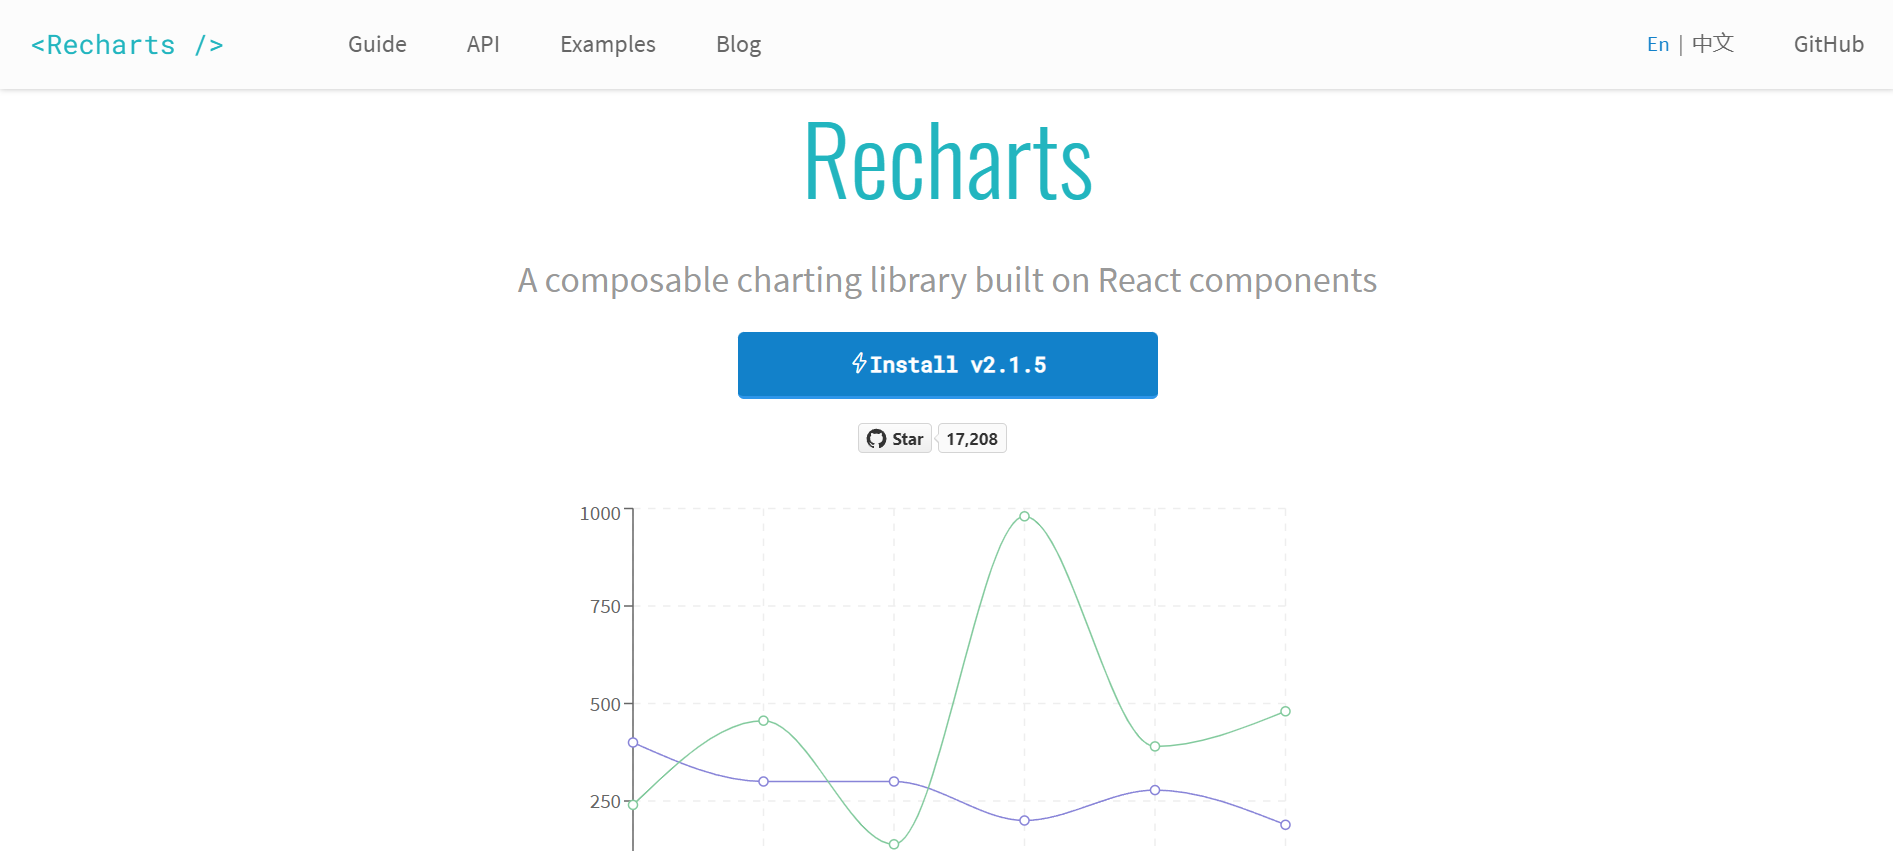Click the large Recharts heading
Viewport: 1893px width, 851px height.
947,162
